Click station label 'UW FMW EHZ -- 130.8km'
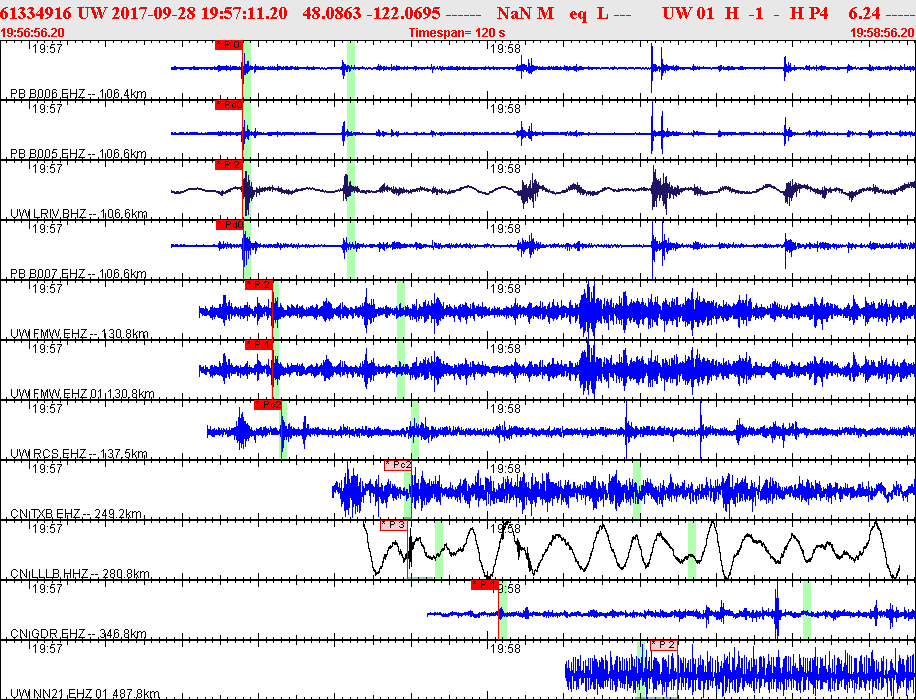Viewport: 916px width, 700px height. click(79, 334)
